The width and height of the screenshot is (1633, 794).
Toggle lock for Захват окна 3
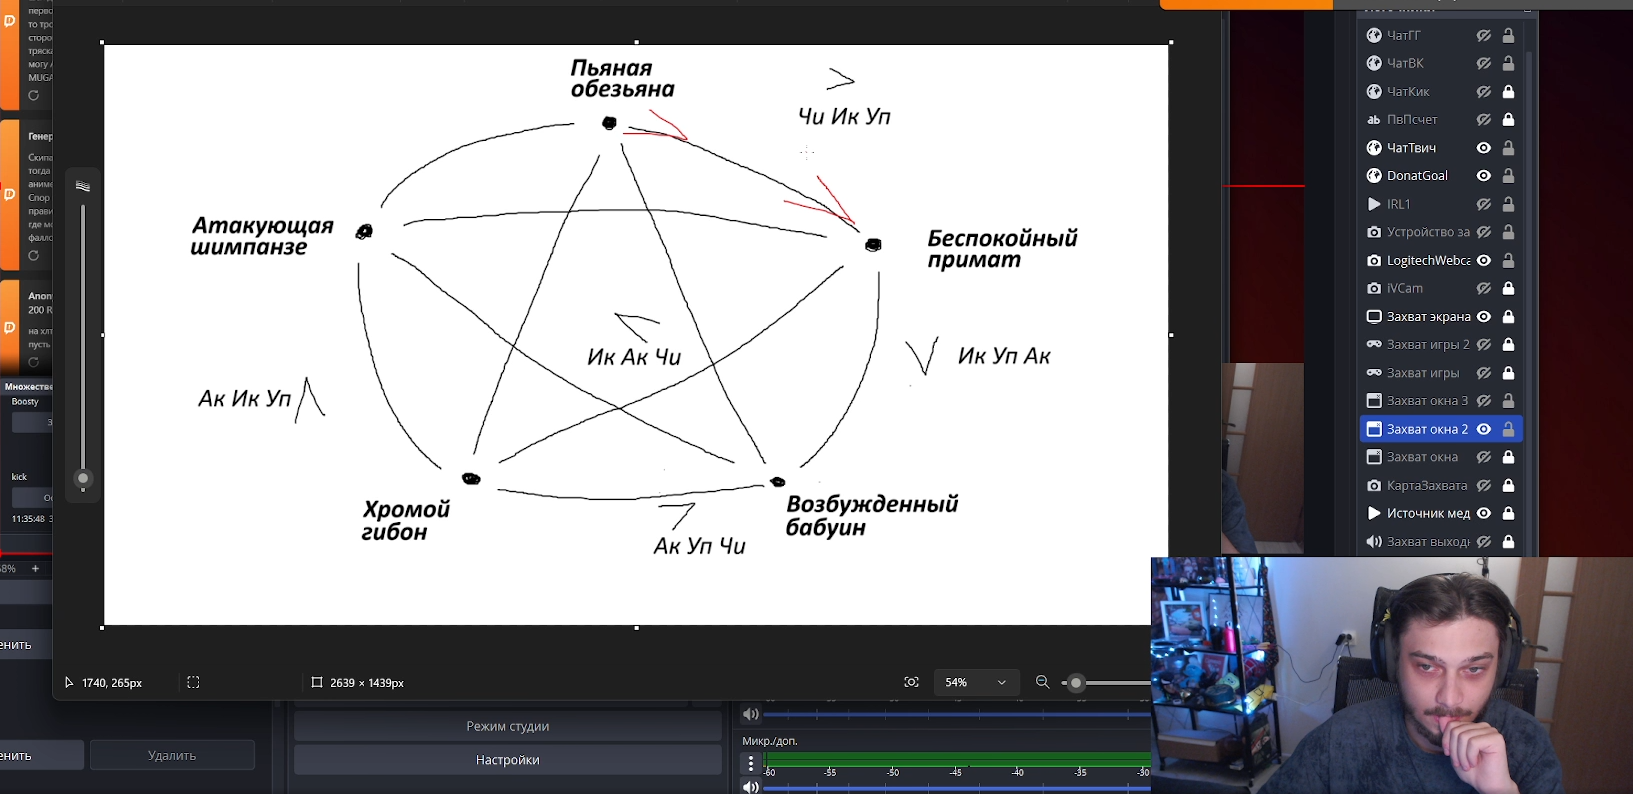click(1508, 401)
